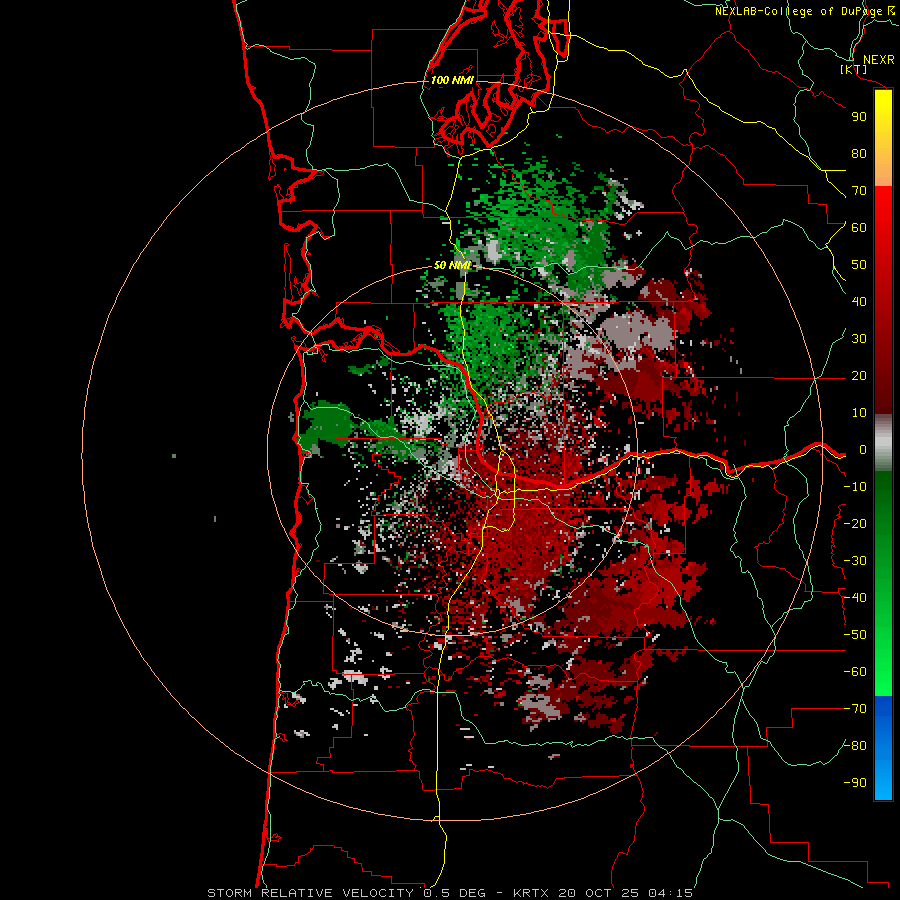Click the "60" value on the velocity scale
Screen dimensions: 900x900
[x=859, y=228]
